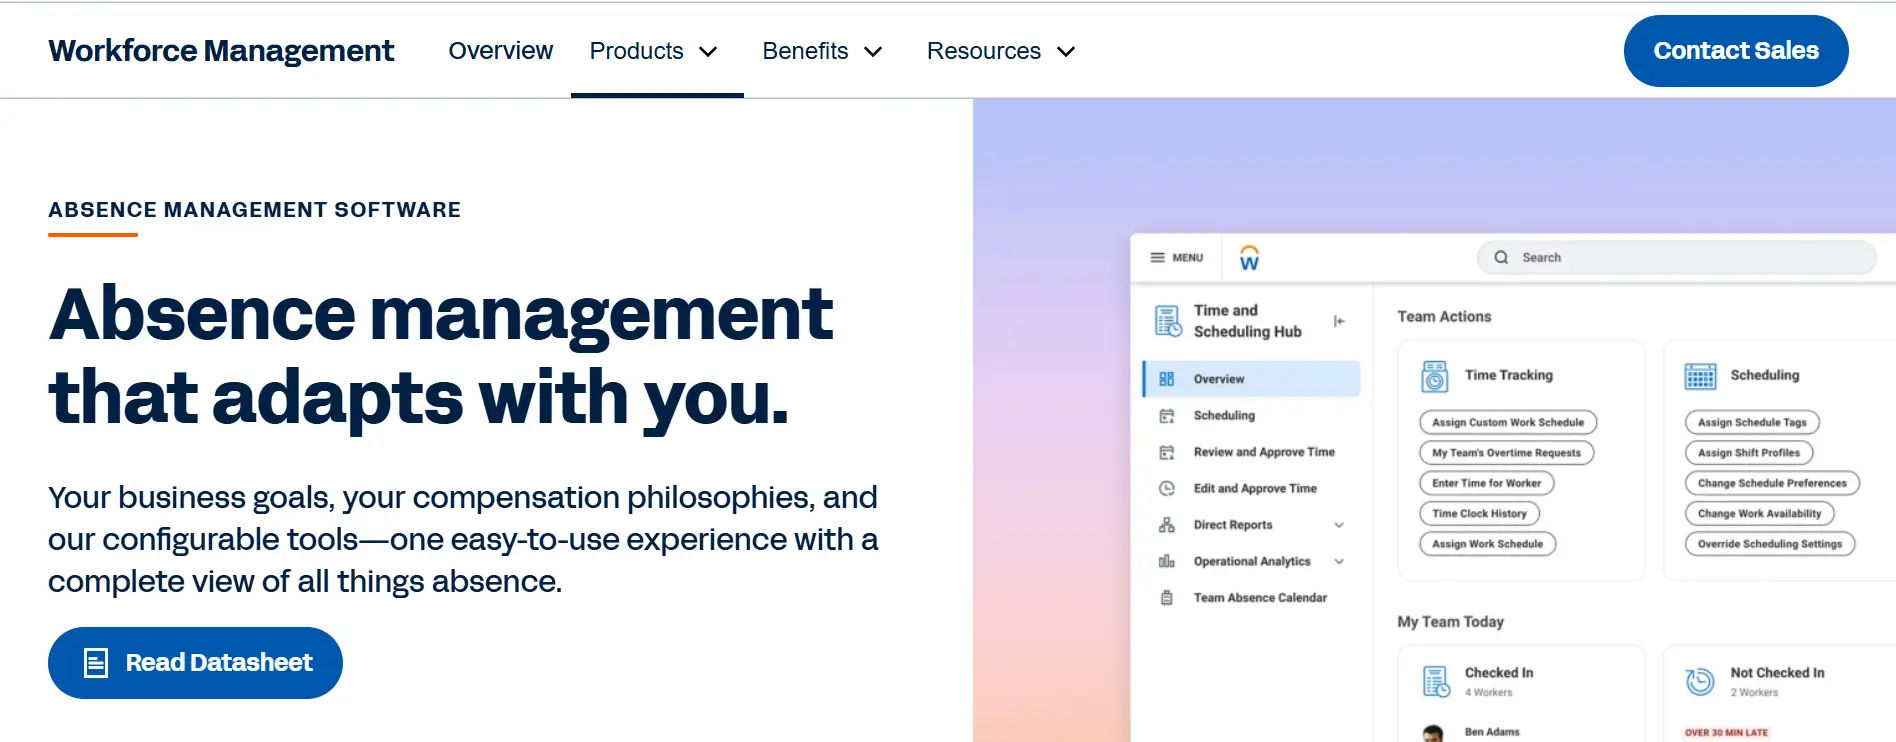Click the search magnifier icon
Screen dimensions: 1896x742
click(x=1501, y=258)
